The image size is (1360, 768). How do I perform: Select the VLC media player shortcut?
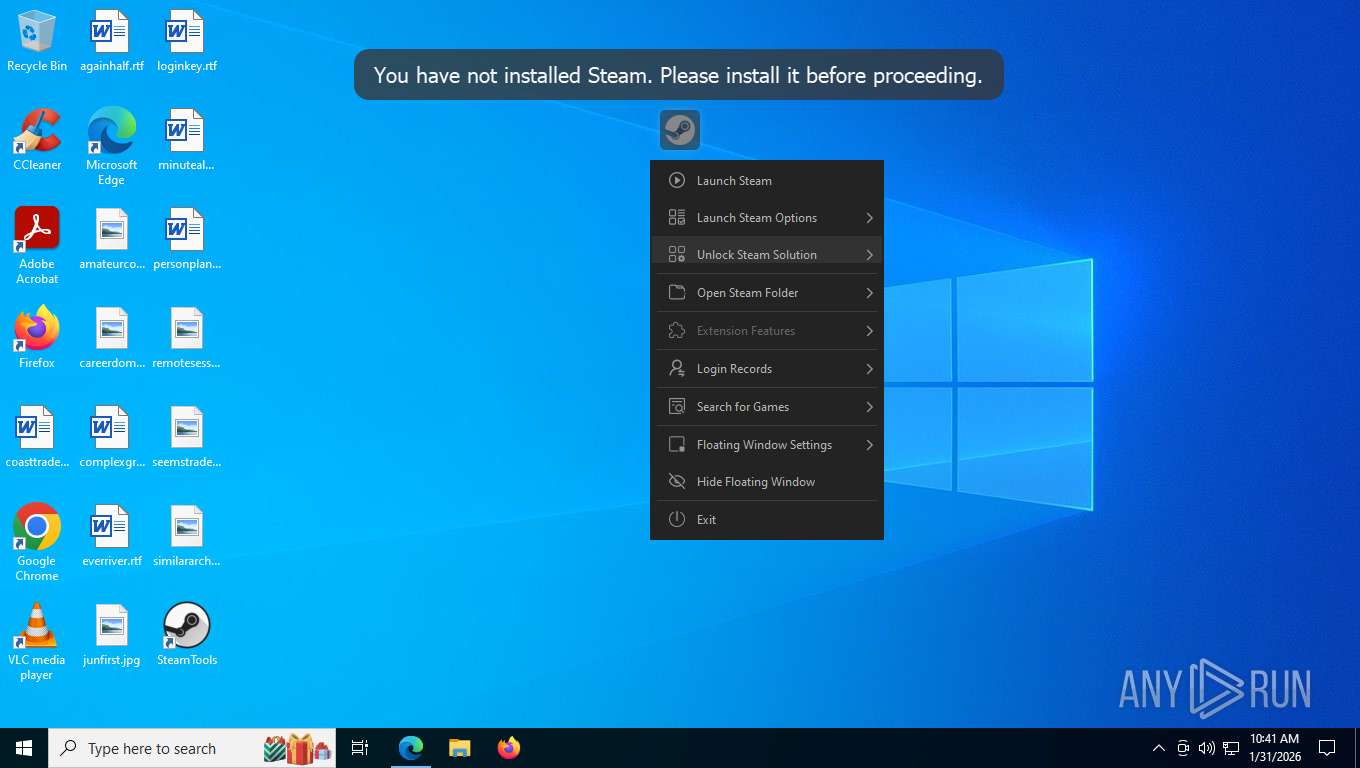pos(37,641)
